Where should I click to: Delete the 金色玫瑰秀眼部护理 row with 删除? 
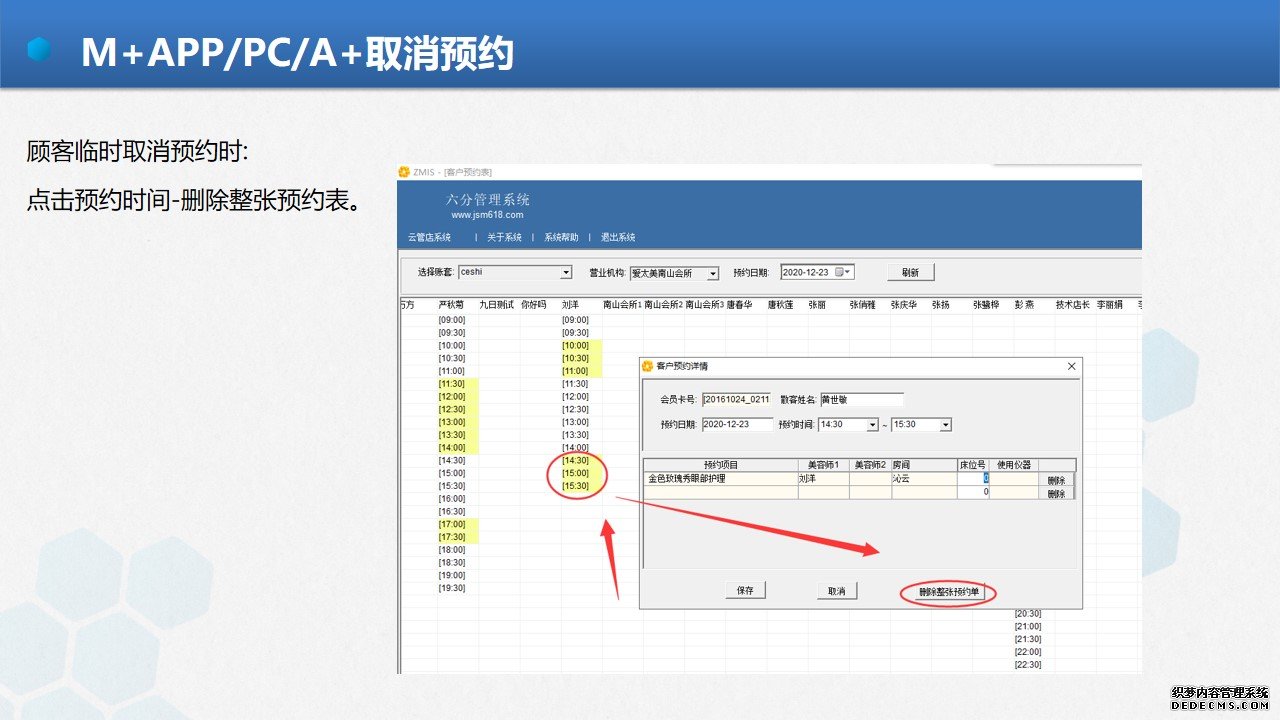(1056, 480)
